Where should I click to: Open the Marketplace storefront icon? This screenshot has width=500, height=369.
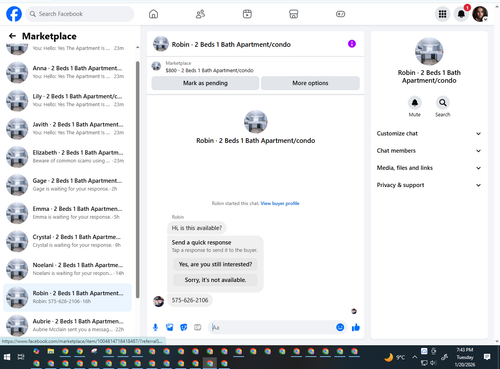pos(293,14)
